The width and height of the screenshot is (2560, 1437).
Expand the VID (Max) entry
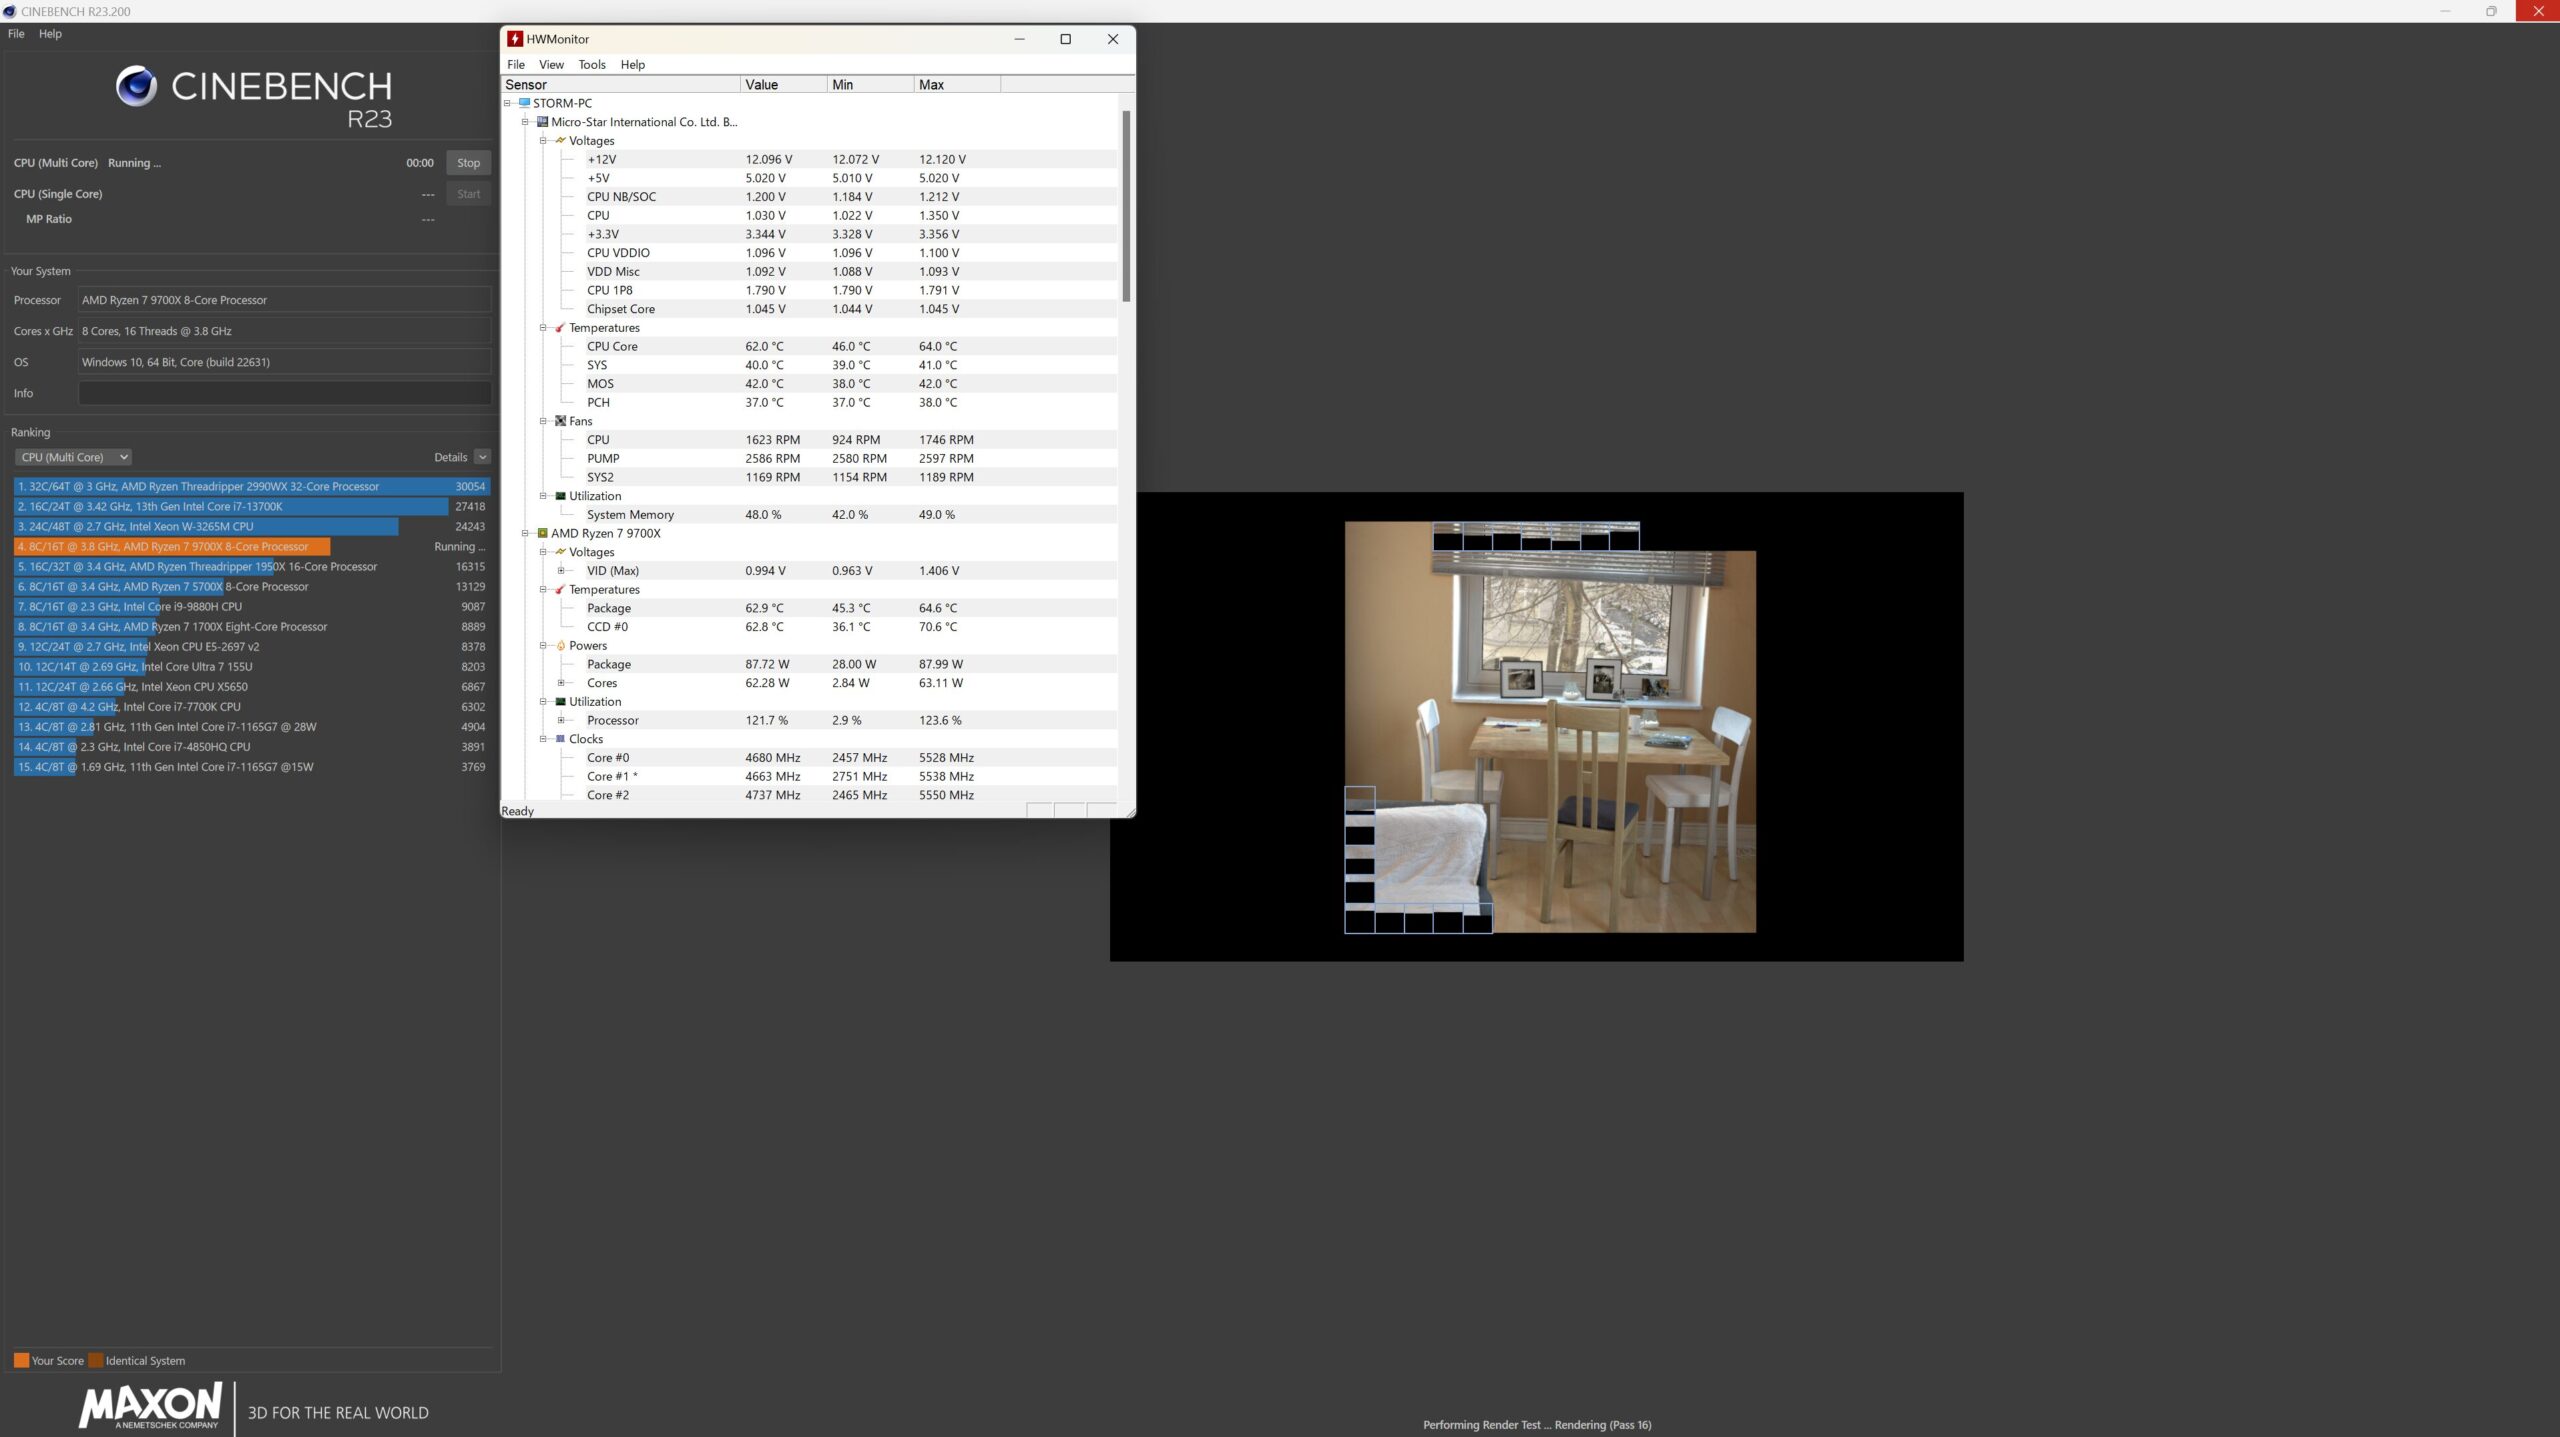561,571
